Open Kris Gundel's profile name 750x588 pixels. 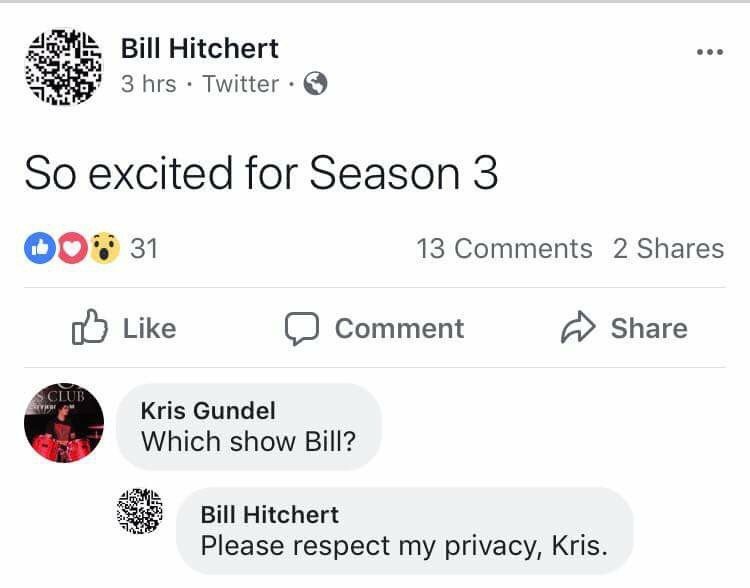click(x=208, y=410)
